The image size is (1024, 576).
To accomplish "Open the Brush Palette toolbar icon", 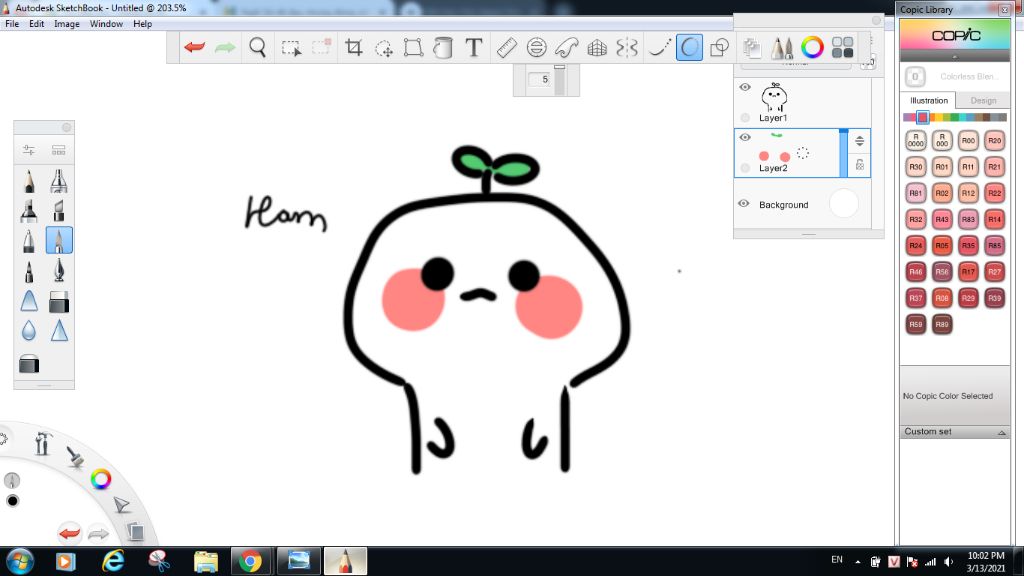I will point(782,48).
